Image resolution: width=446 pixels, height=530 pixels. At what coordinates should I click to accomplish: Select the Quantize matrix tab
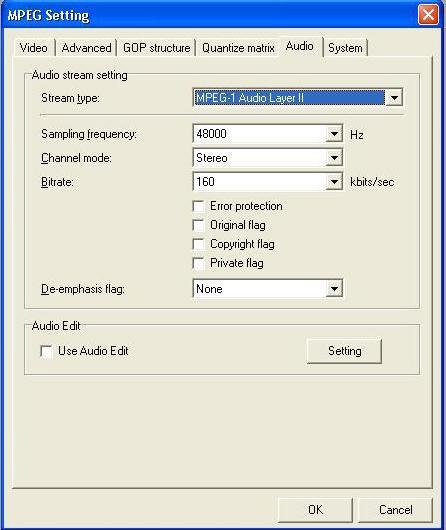[x=238, y=48]
